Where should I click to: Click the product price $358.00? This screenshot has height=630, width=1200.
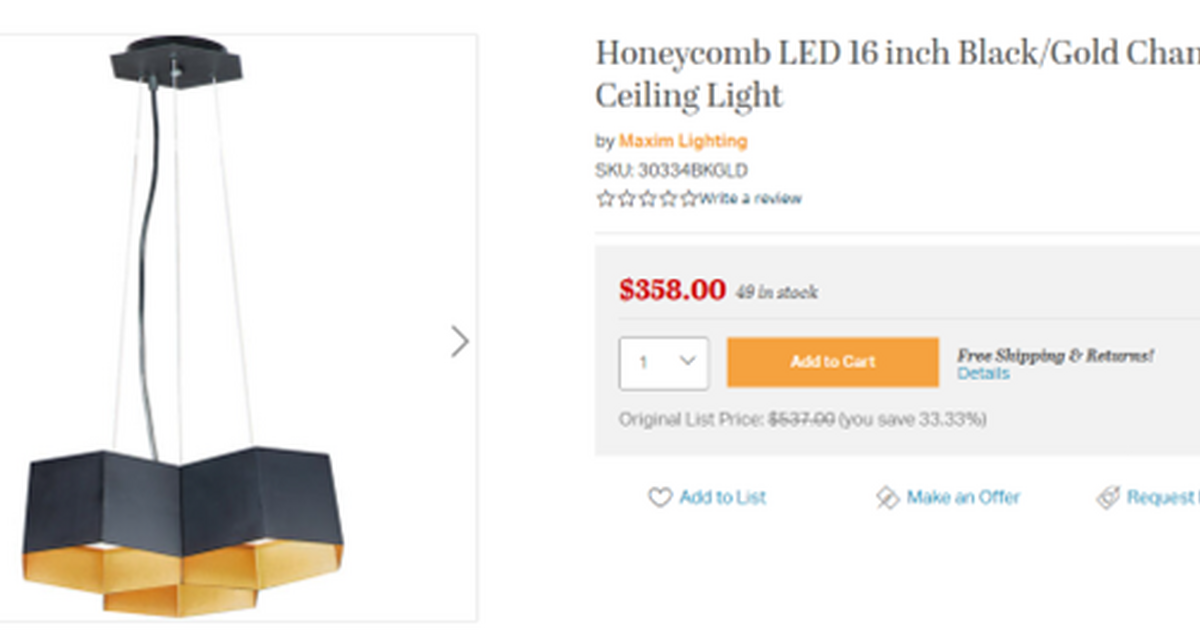coord(672,289)
